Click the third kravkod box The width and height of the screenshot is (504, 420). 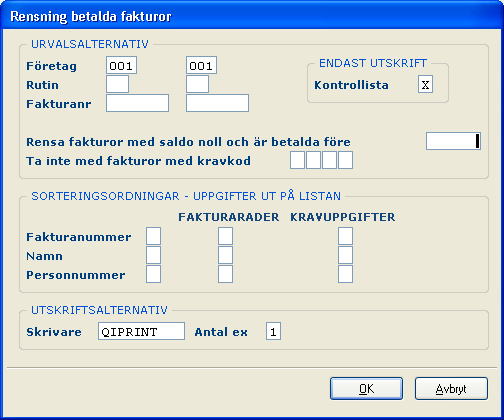click(329, 160)
